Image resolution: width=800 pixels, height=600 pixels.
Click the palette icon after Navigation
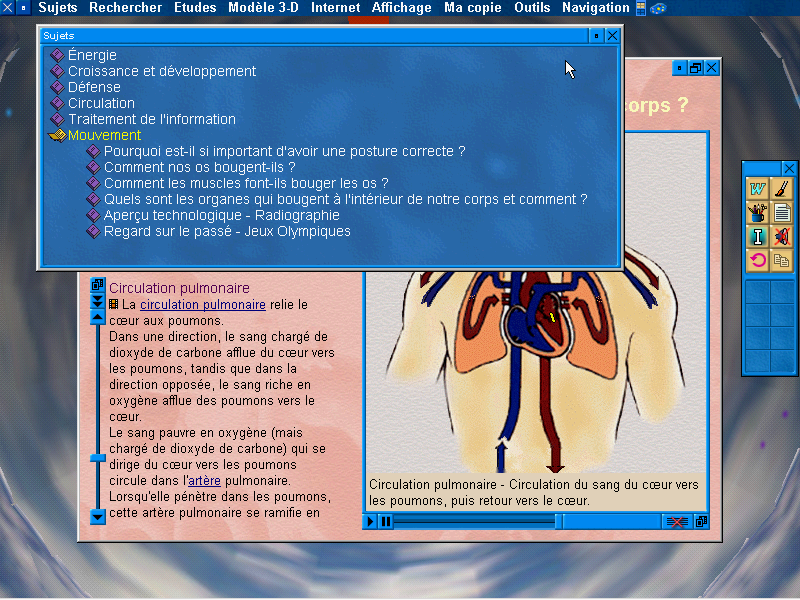tap(658, 8)
